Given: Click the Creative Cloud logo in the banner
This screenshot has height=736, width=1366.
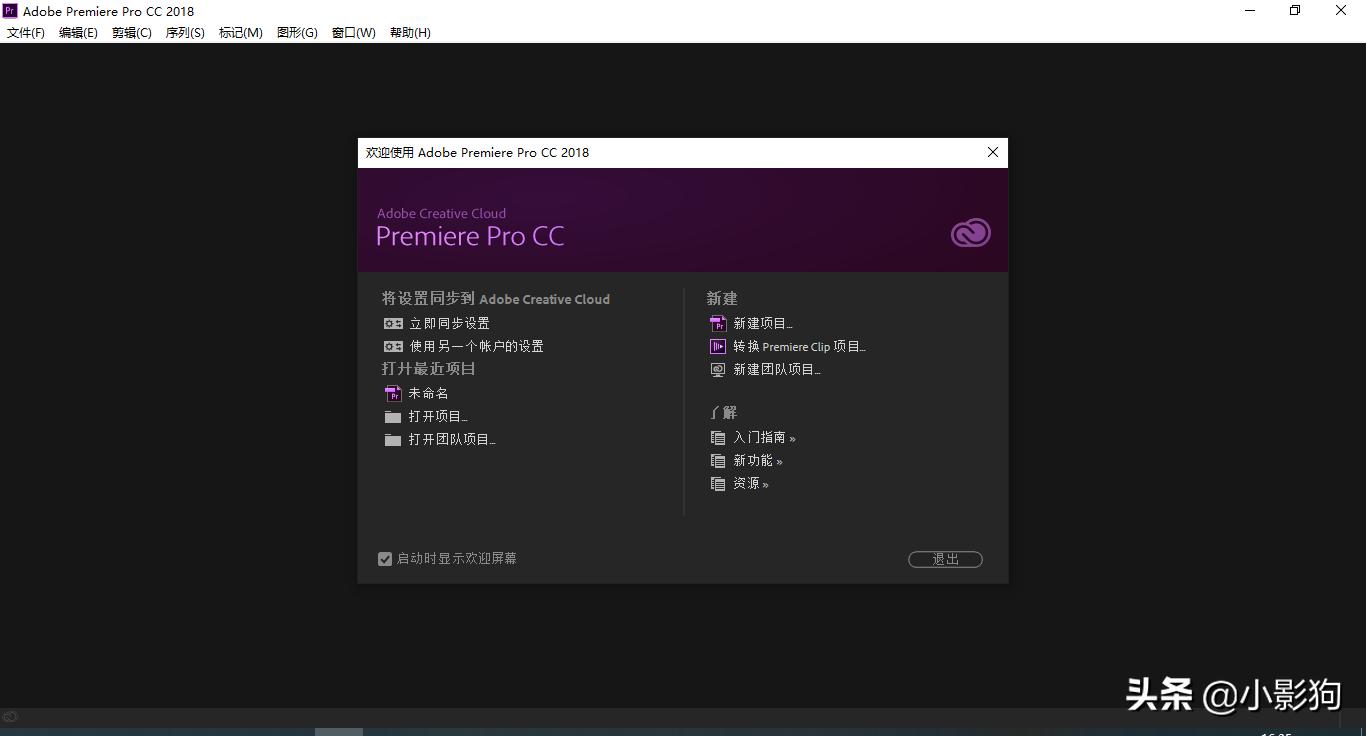Looking at the screenshot, I should (x=969, y=232).
